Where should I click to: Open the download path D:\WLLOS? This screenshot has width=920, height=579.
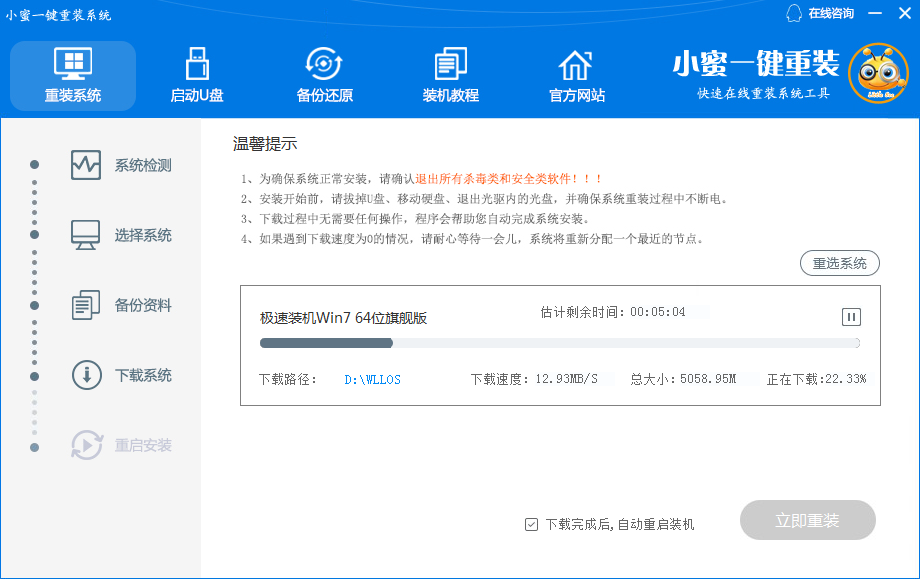point(372,380)
